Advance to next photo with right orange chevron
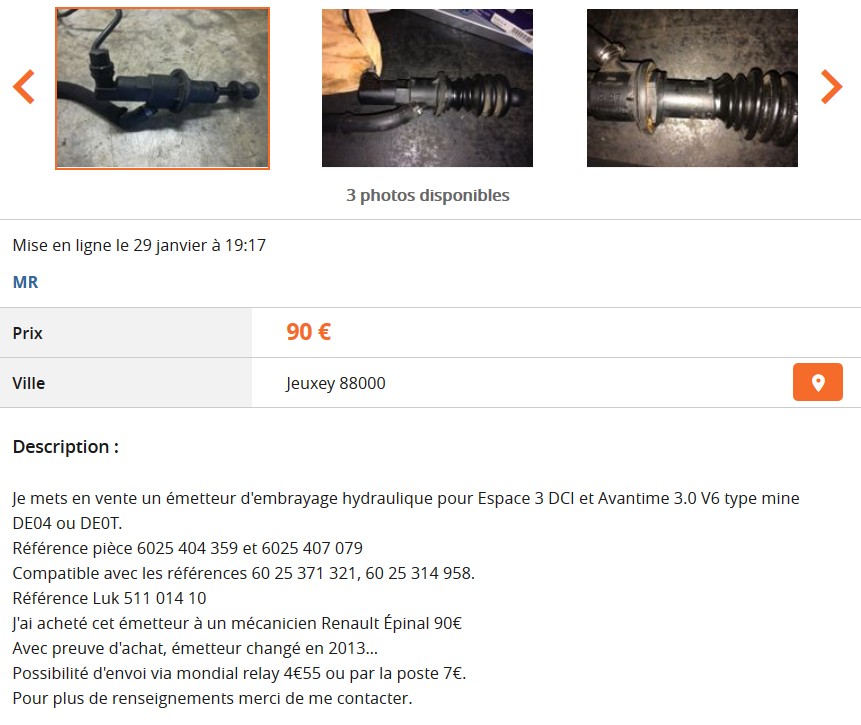Viewport: 861px width, 725px height. click(x=831, y=87)
